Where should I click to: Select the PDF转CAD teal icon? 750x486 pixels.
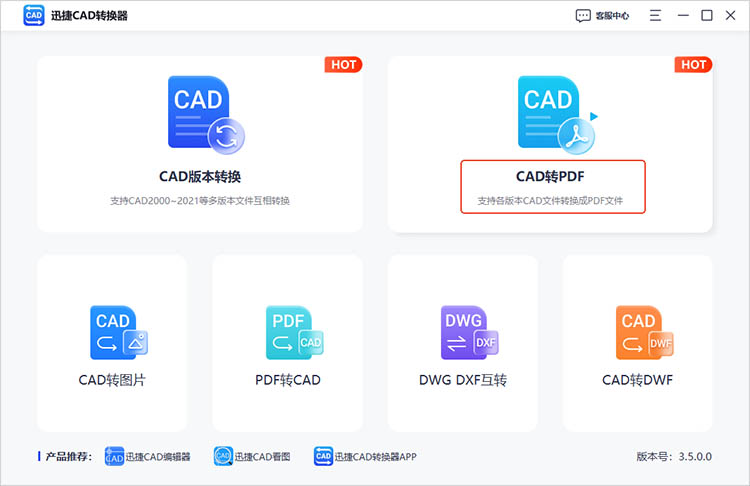[x=294, y=332]
